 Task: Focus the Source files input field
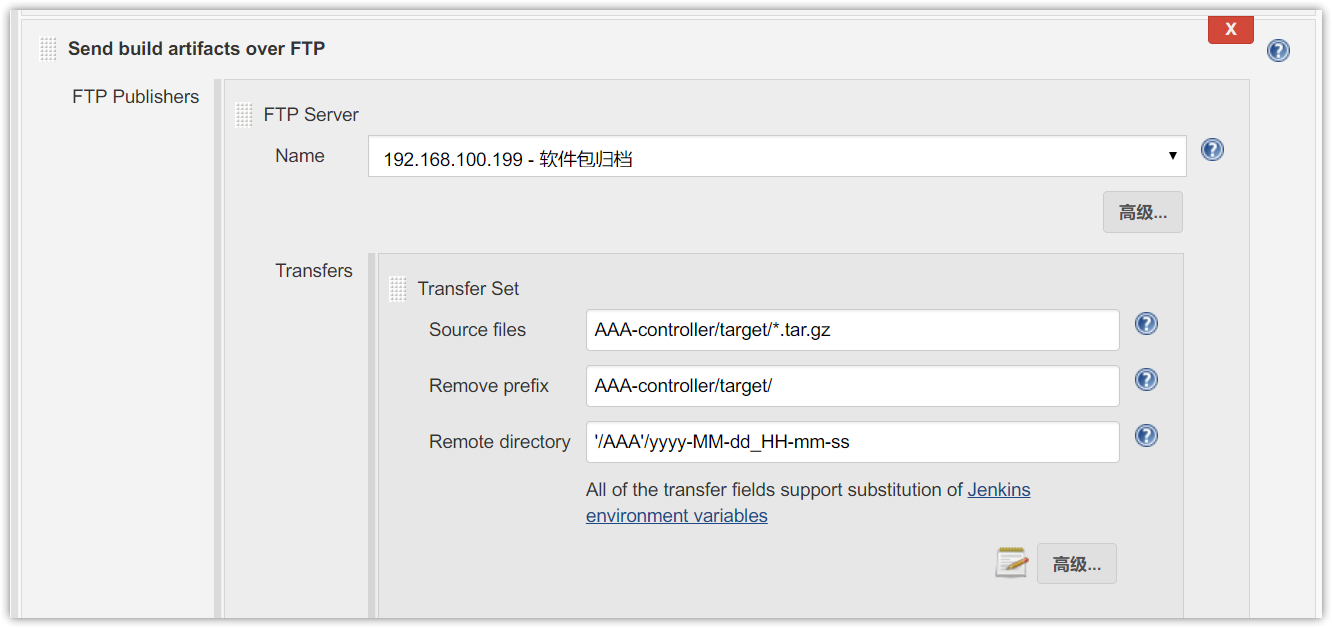(852, 330)
